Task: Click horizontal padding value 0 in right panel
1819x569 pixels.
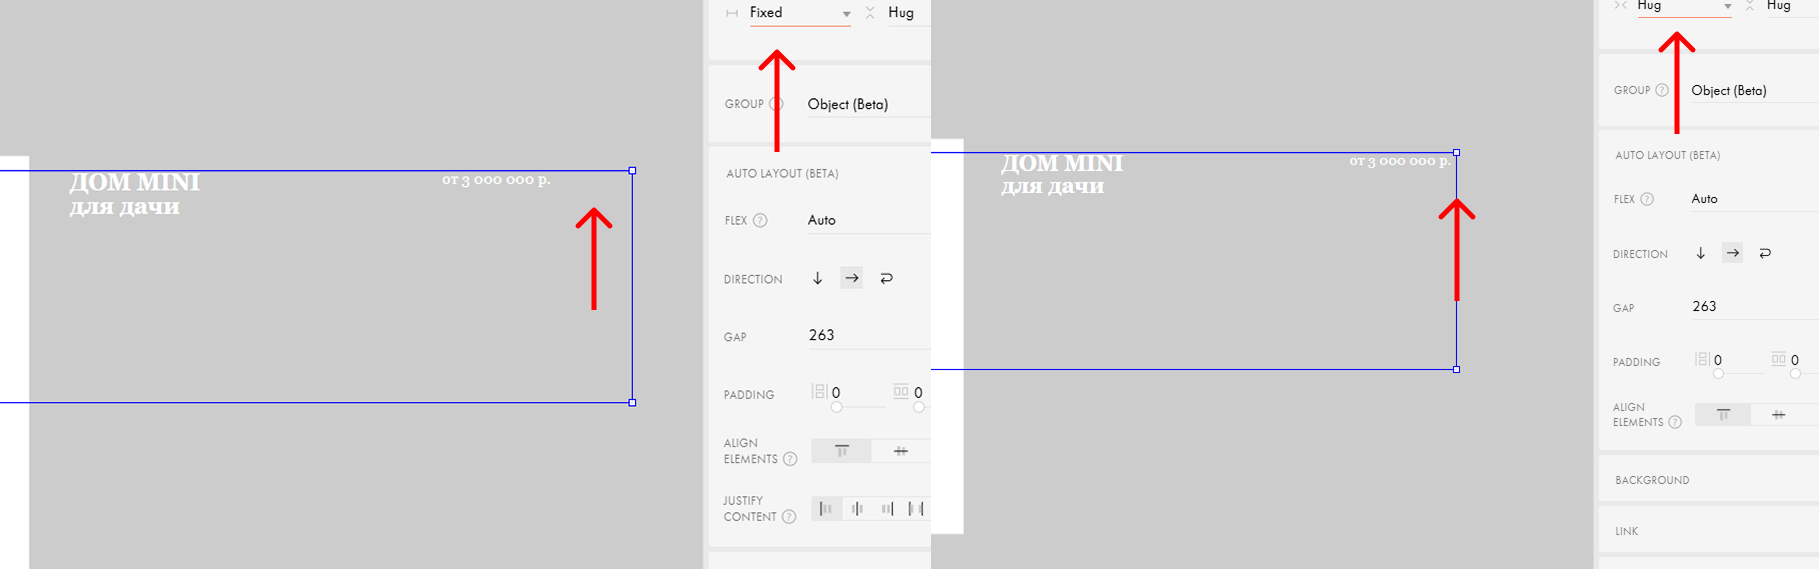Action: click(x=1718, y=360)
